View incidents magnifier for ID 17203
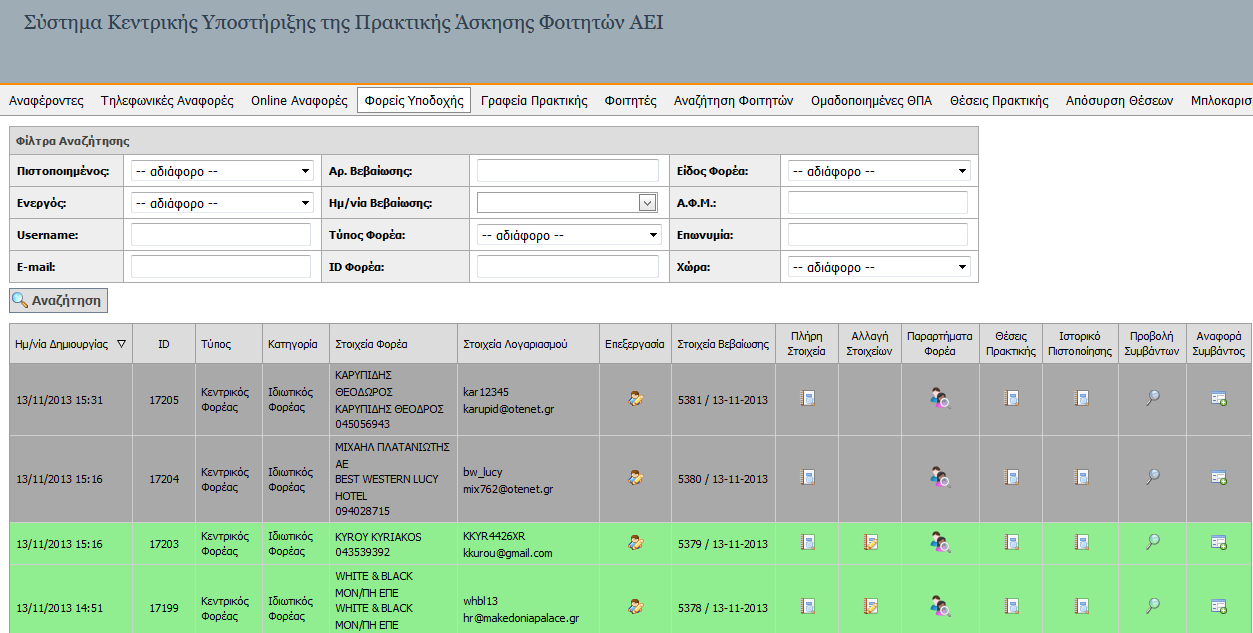 click(1153, 542)
